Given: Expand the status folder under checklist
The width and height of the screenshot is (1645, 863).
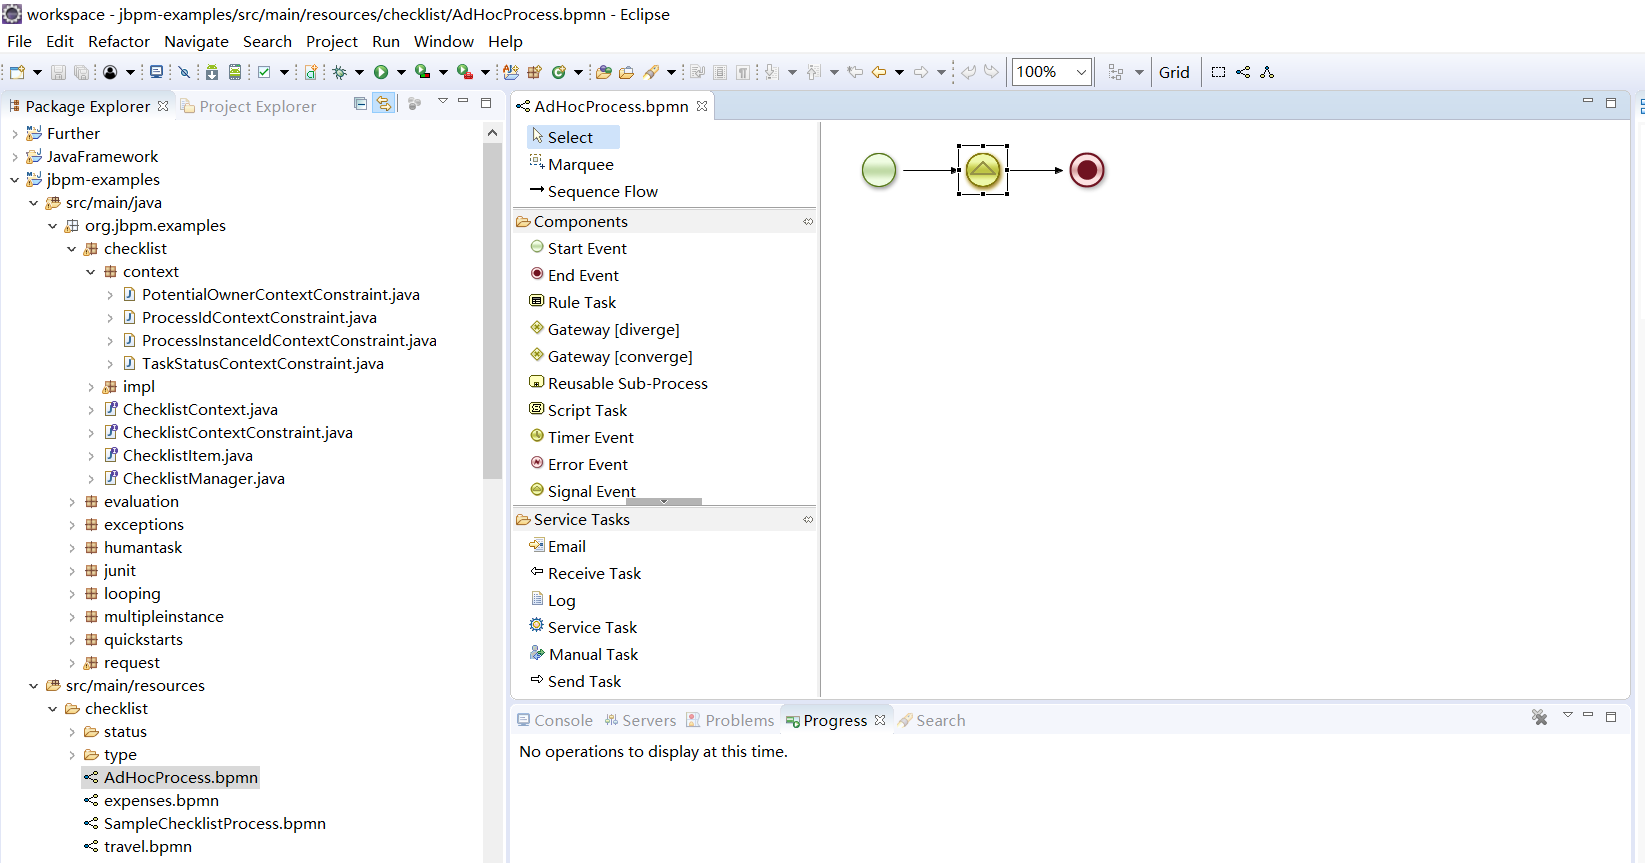Looking at the screenshot, I should click(x=71, y=732).
